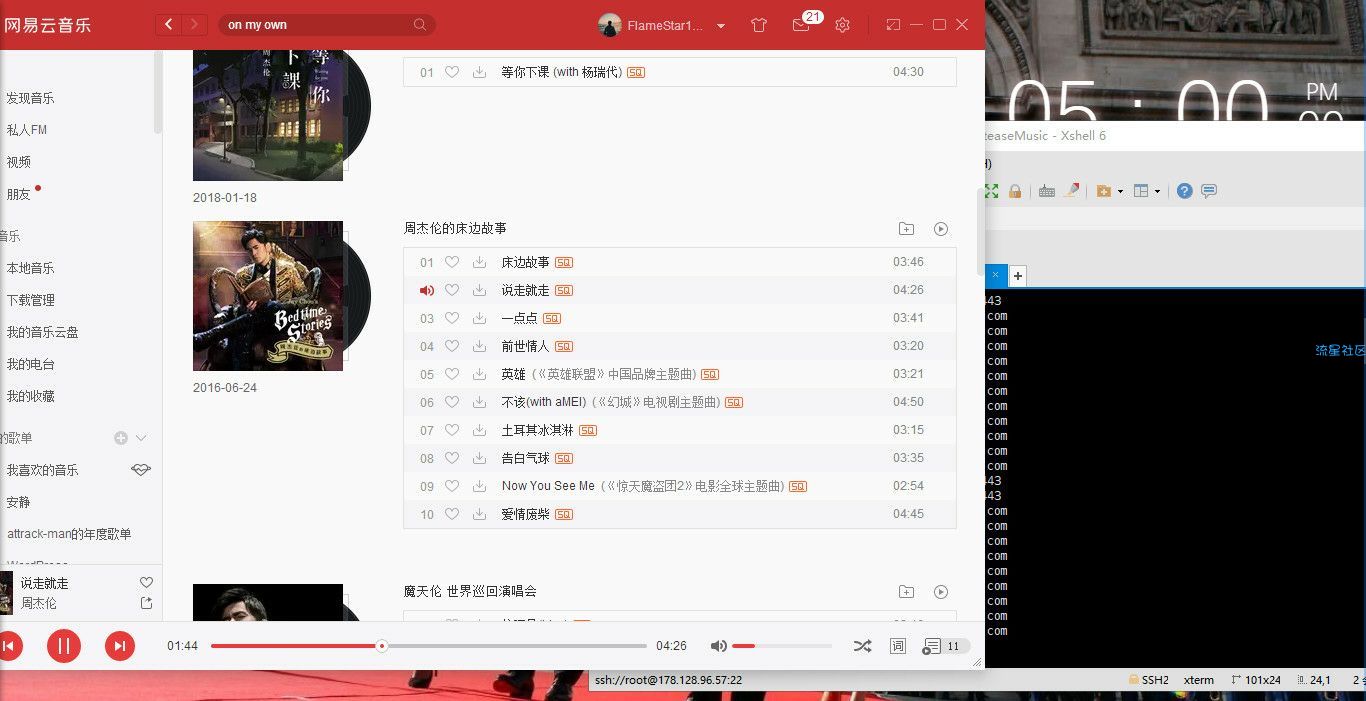Click the track title Now You See Me
The height and width of the screenshot is (701, 1366).
coord(548,486)
